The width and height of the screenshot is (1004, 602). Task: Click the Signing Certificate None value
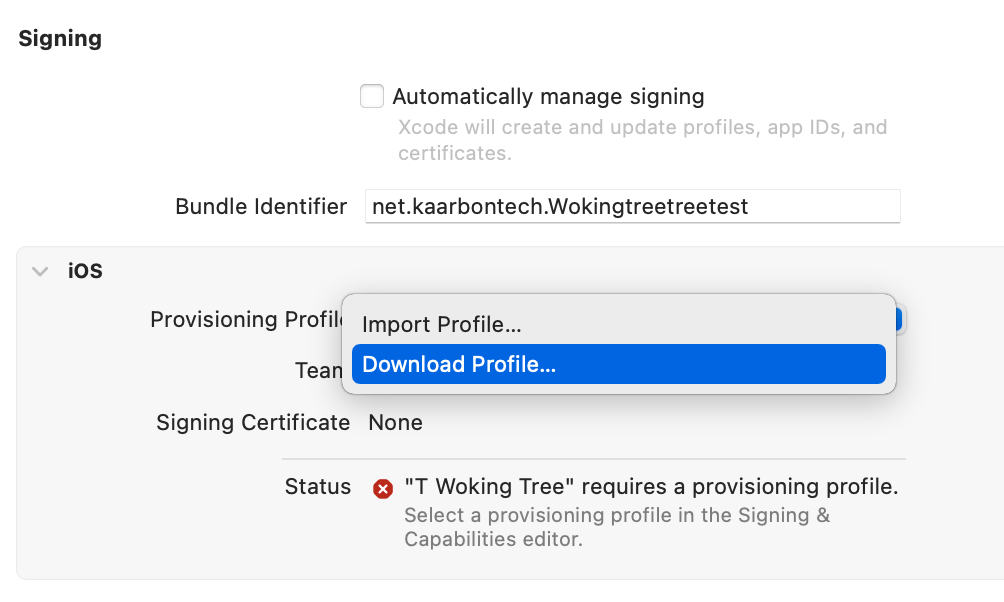tap(395, 422)
